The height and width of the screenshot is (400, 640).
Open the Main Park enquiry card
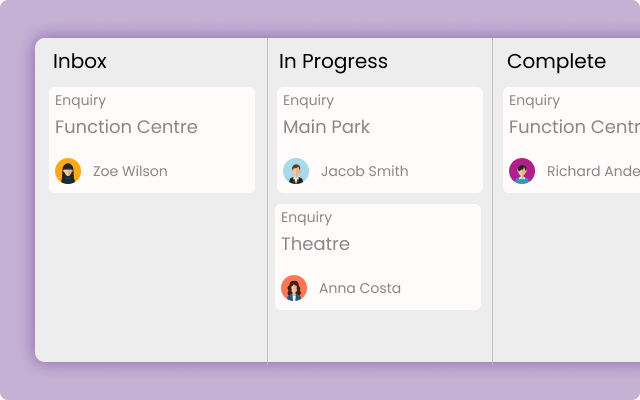pyautogui.click(x=326, y=127)
